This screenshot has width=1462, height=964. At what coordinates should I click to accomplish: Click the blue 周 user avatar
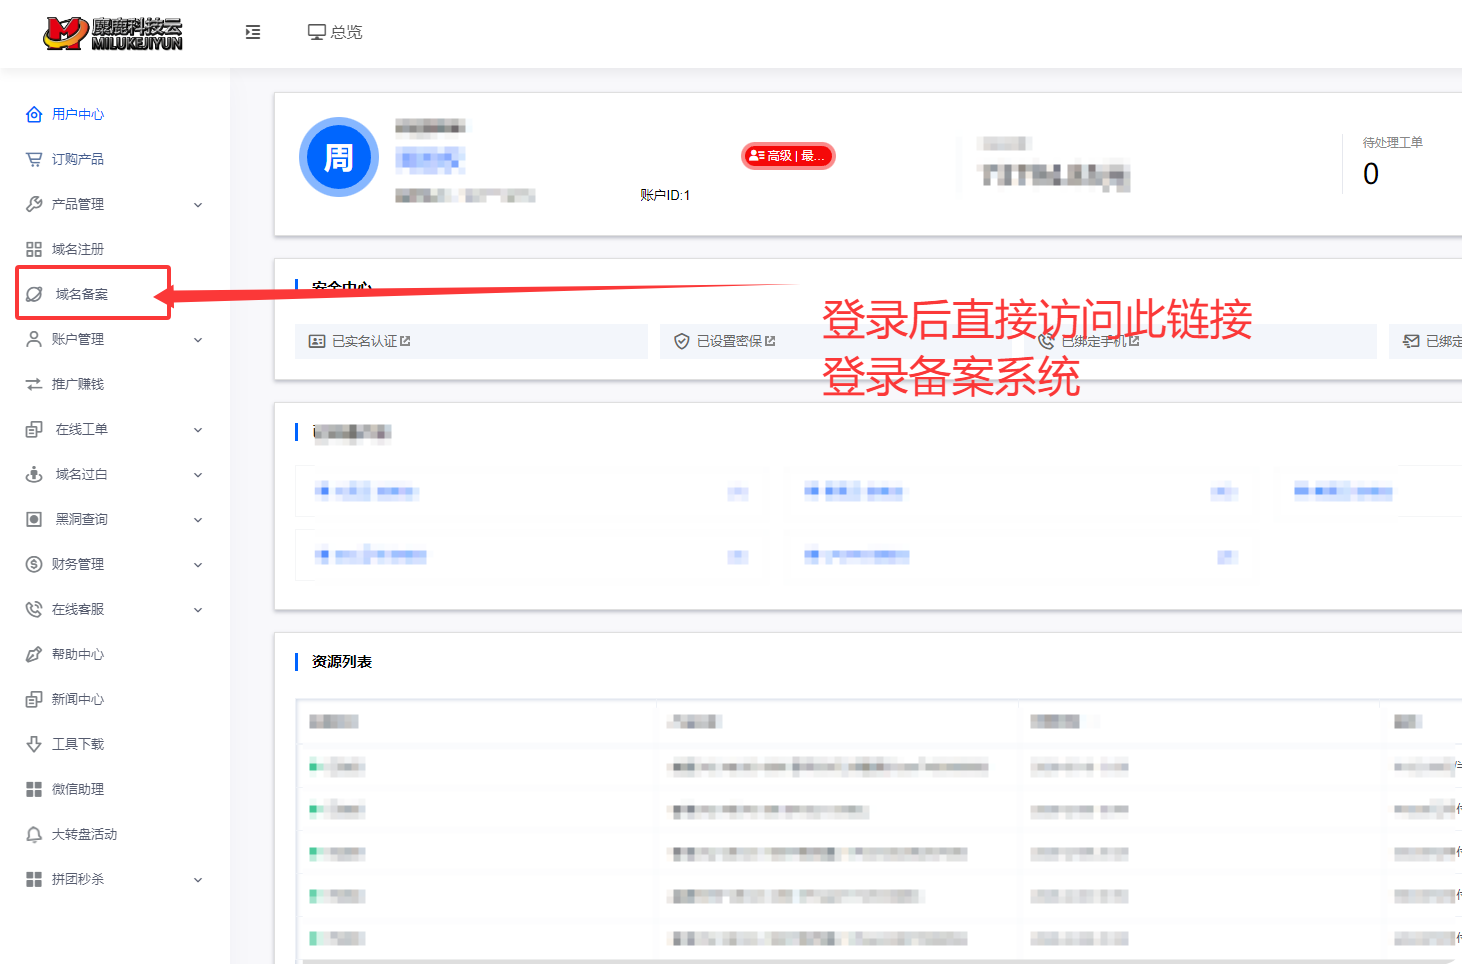[x=339, y=157]
